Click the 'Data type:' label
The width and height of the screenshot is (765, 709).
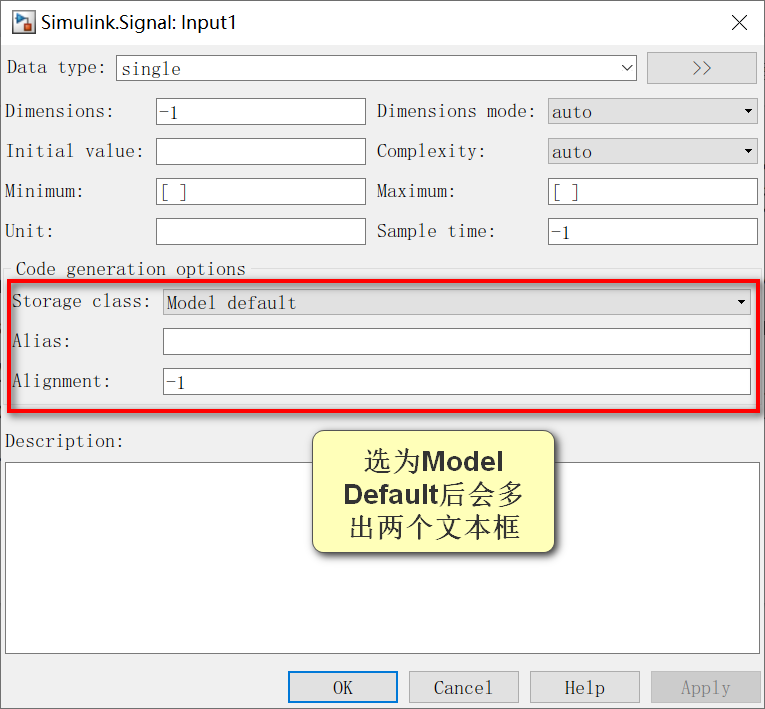pos(56,67)
